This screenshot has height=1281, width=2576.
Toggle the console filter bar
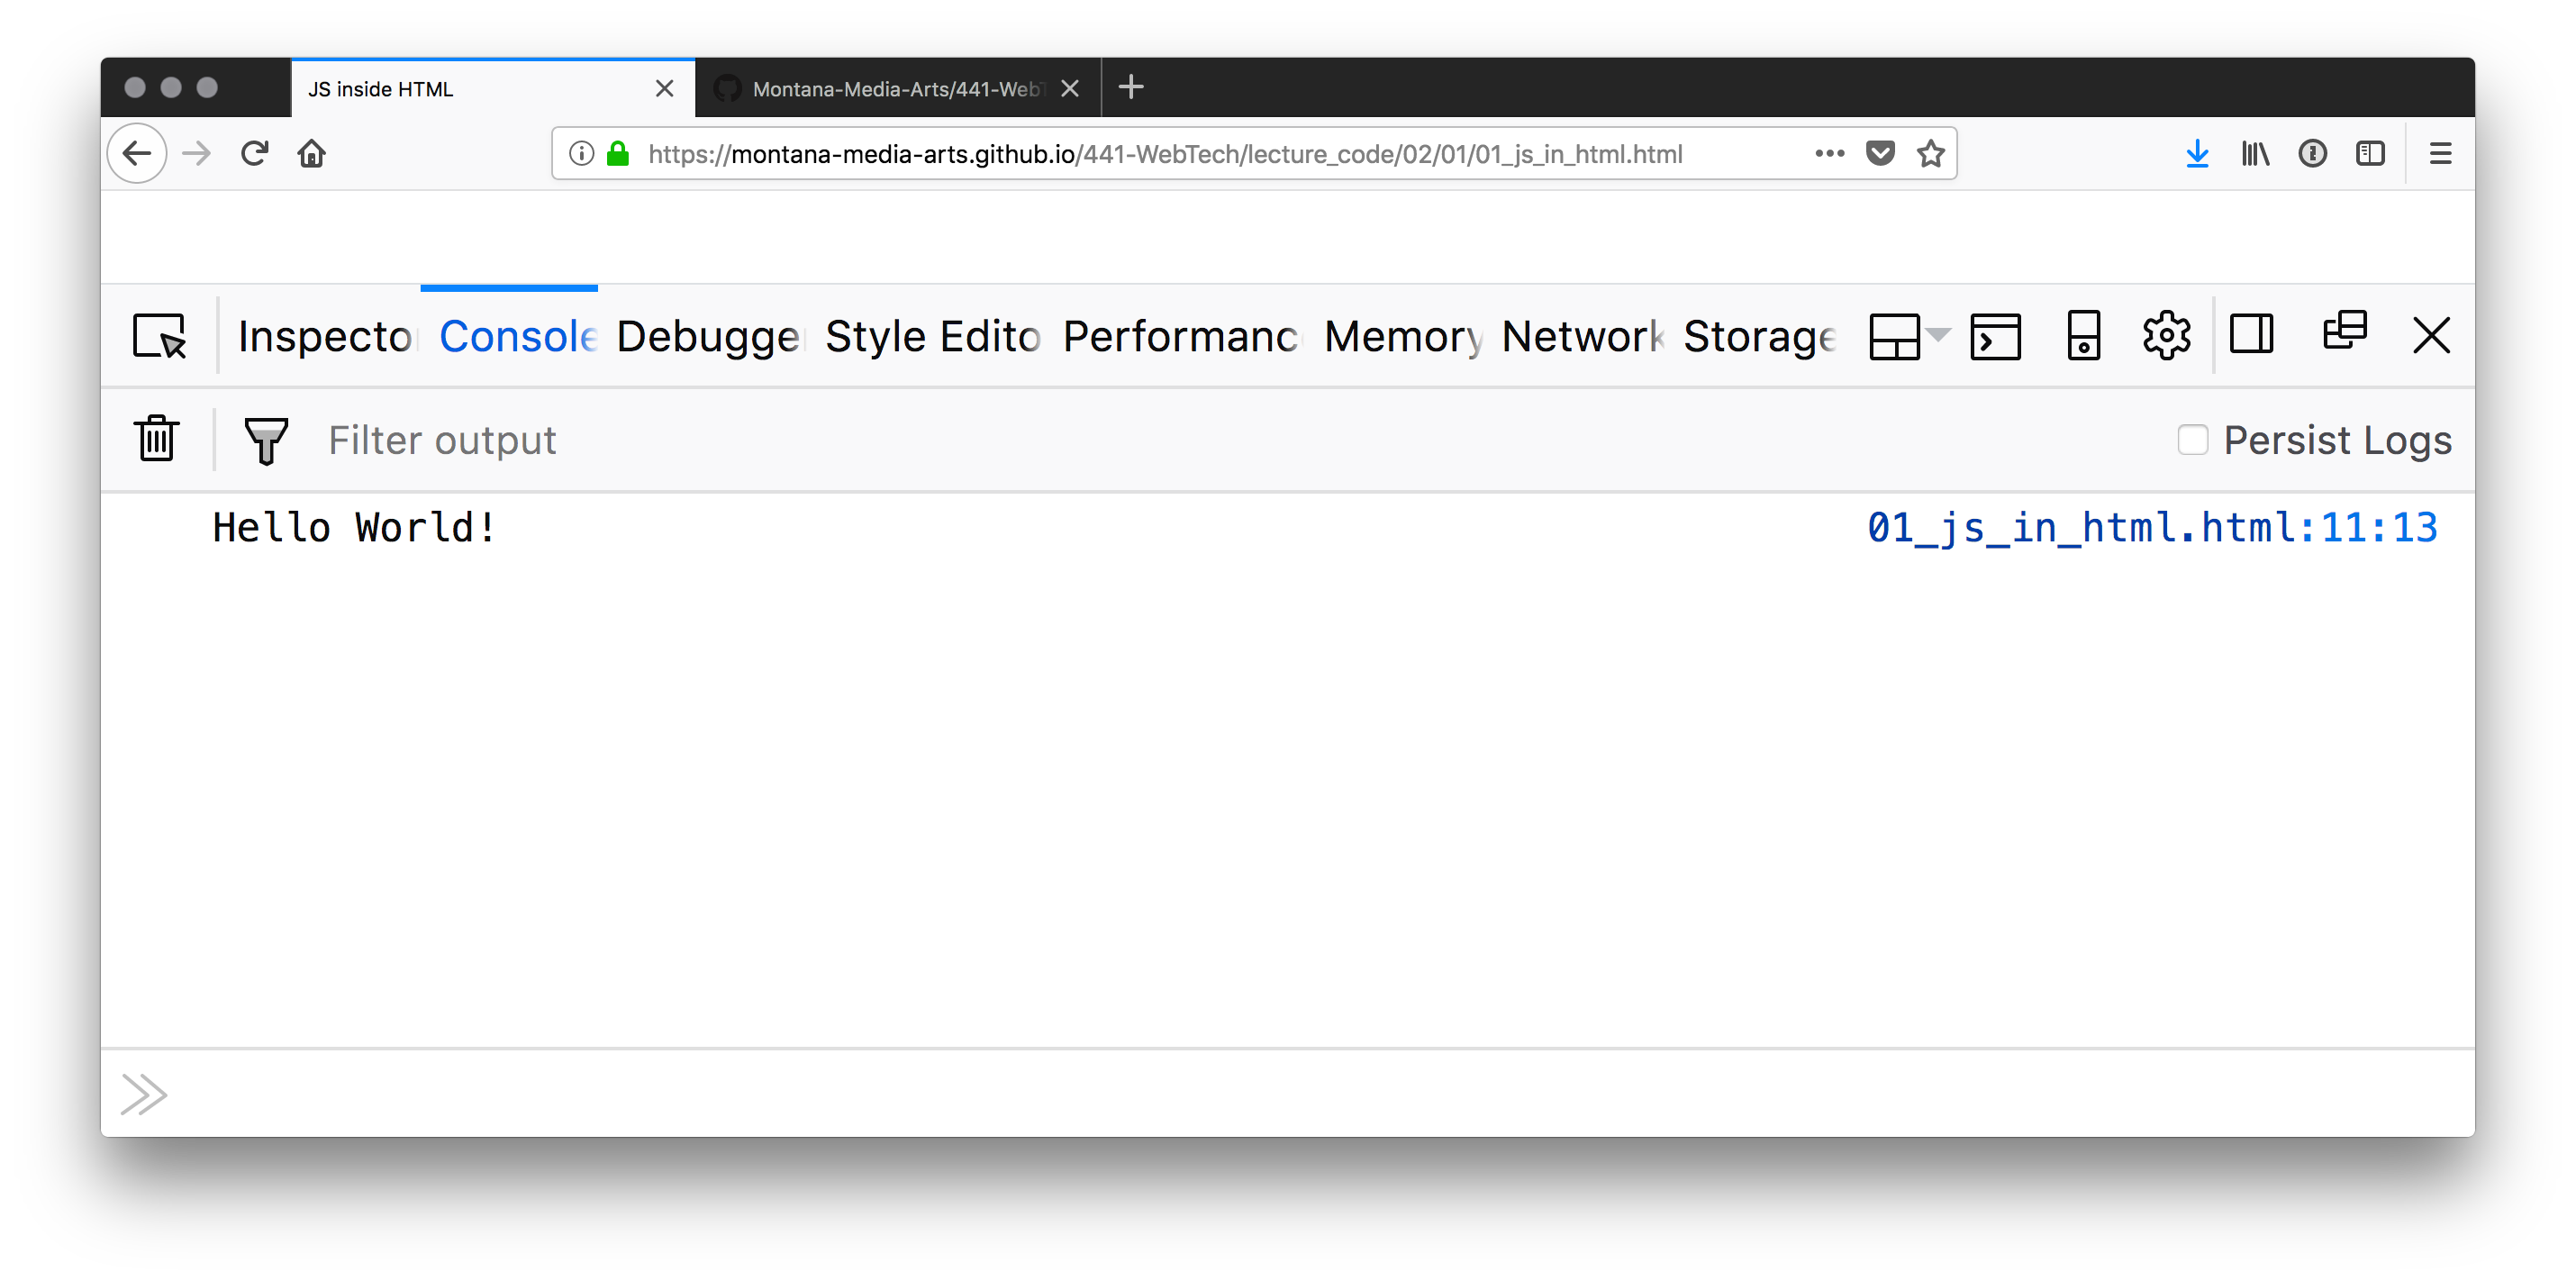pos(266,440)
